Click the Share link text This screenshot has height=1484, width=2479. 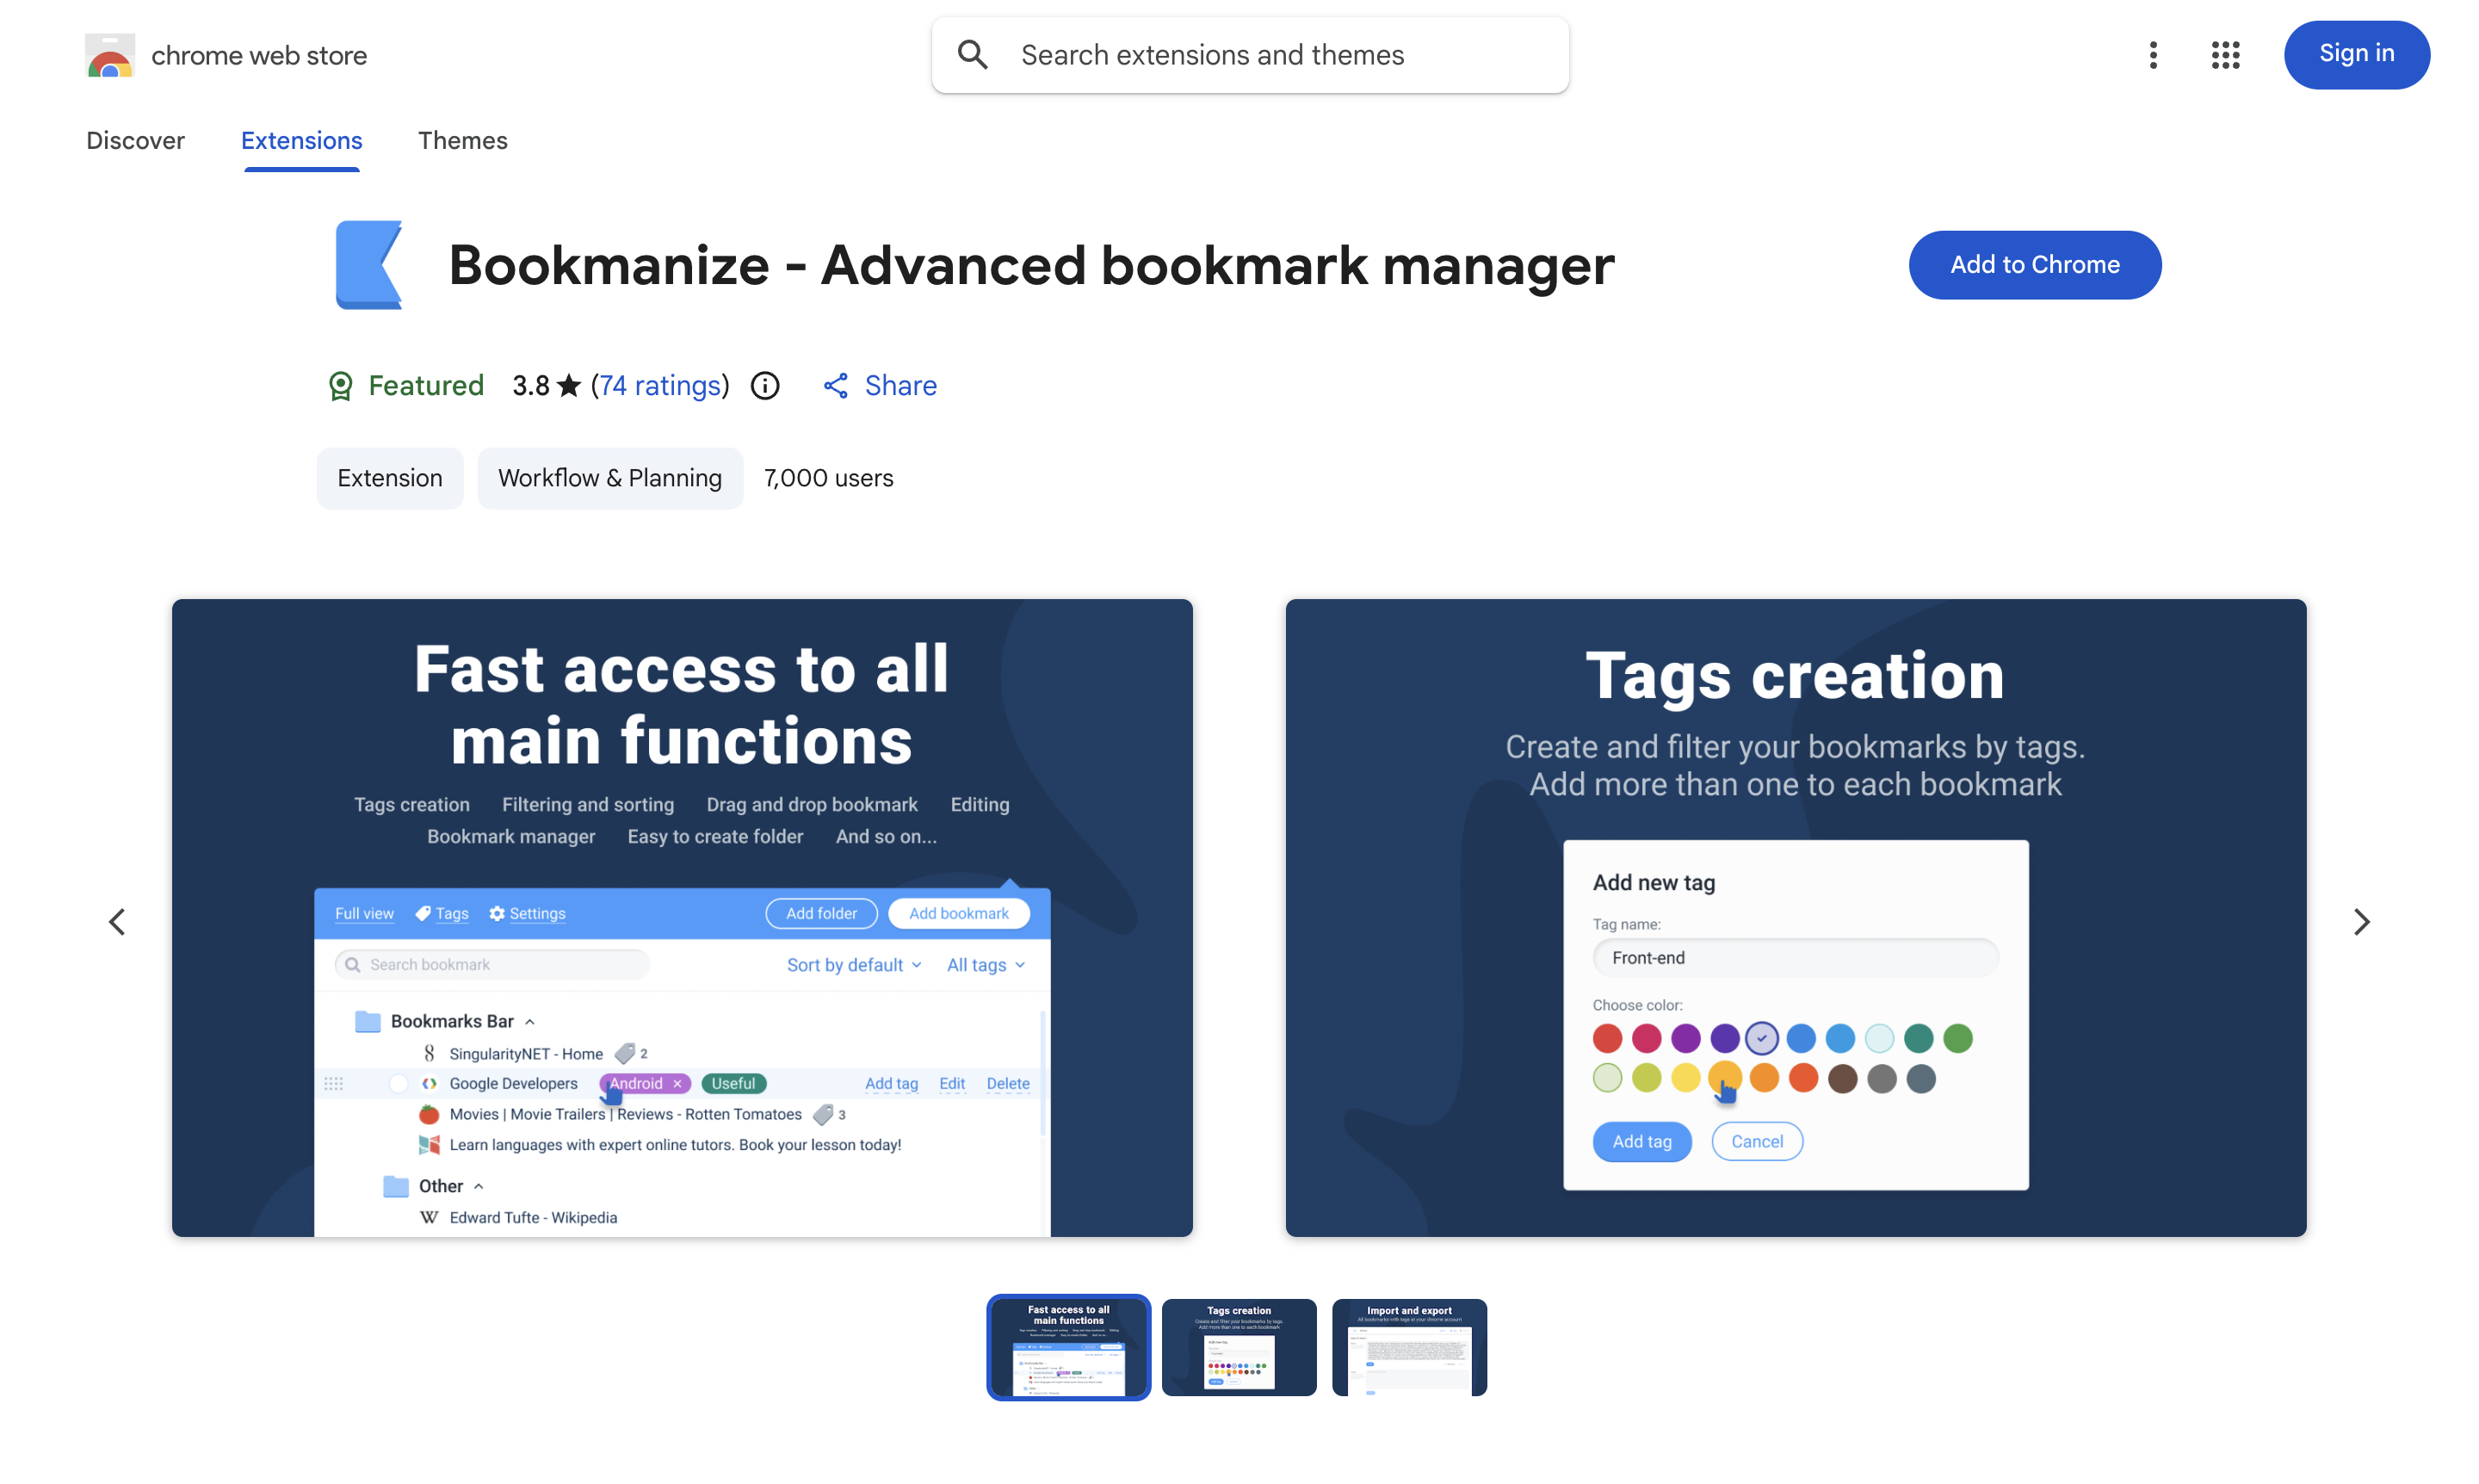[x=900, y=386]
